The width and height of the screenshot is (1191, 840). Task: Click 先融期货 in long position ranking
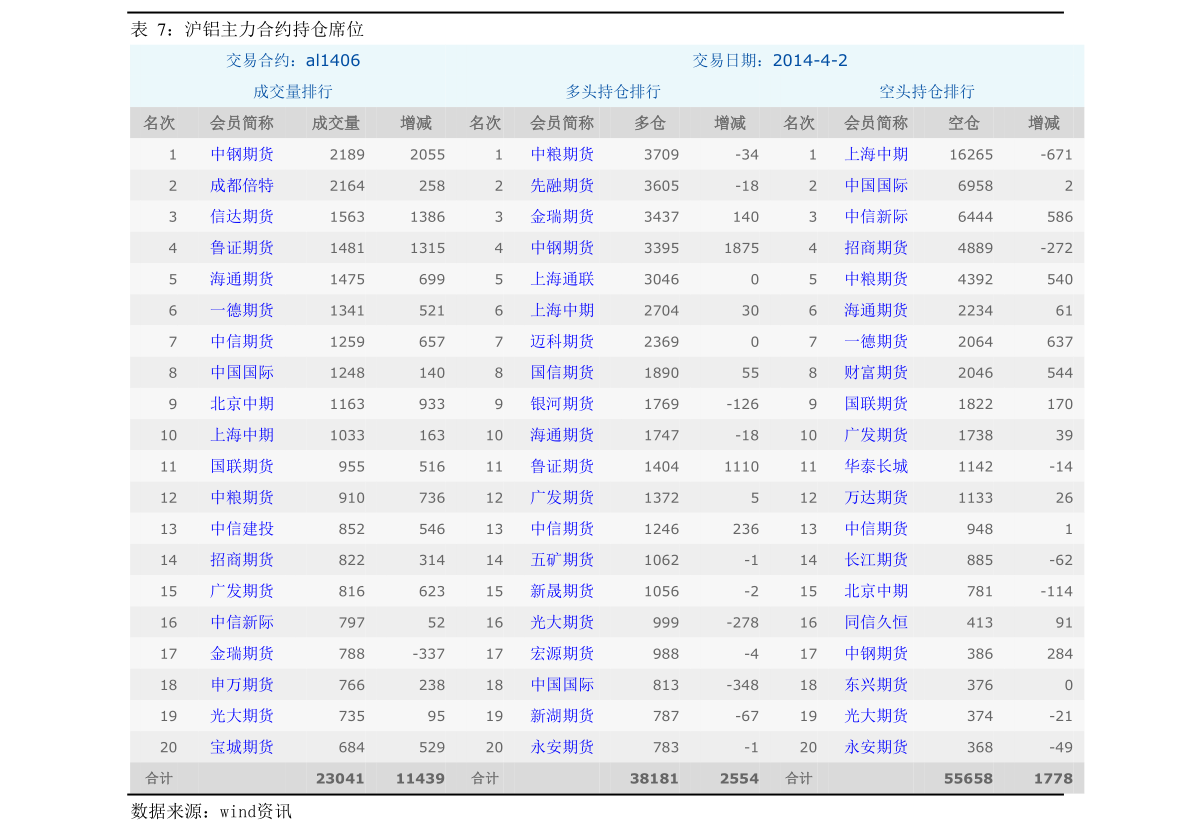pos(562,185)
